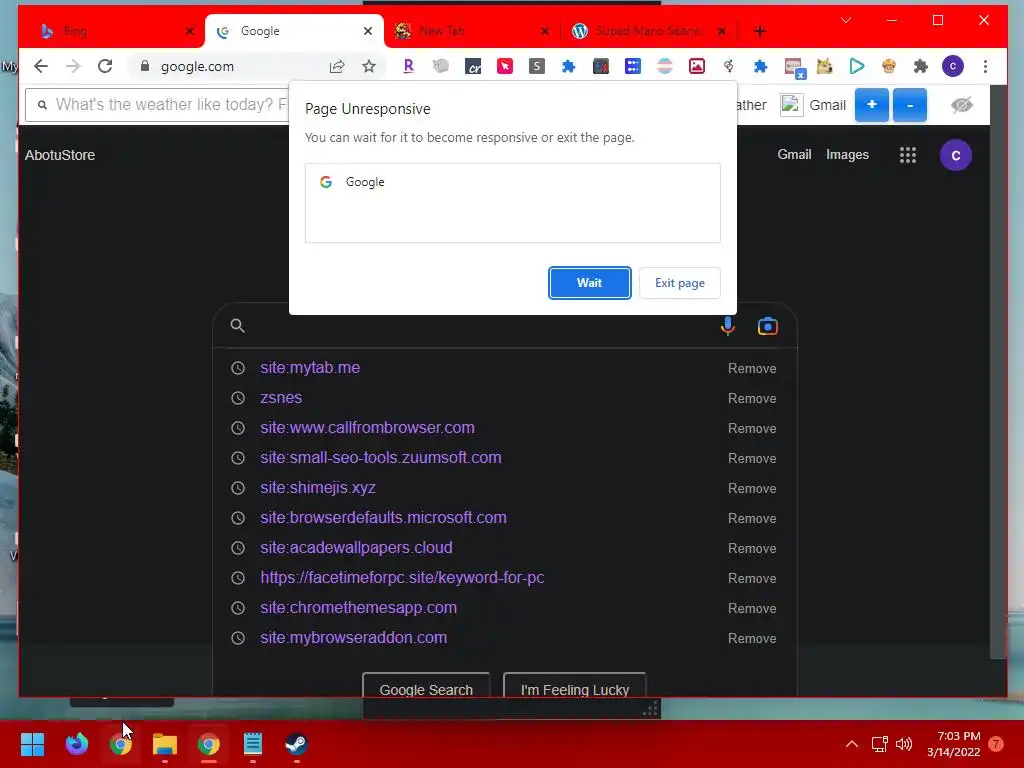
Task: Open the Gmail link in extension bar
Action: pos(827,105)
